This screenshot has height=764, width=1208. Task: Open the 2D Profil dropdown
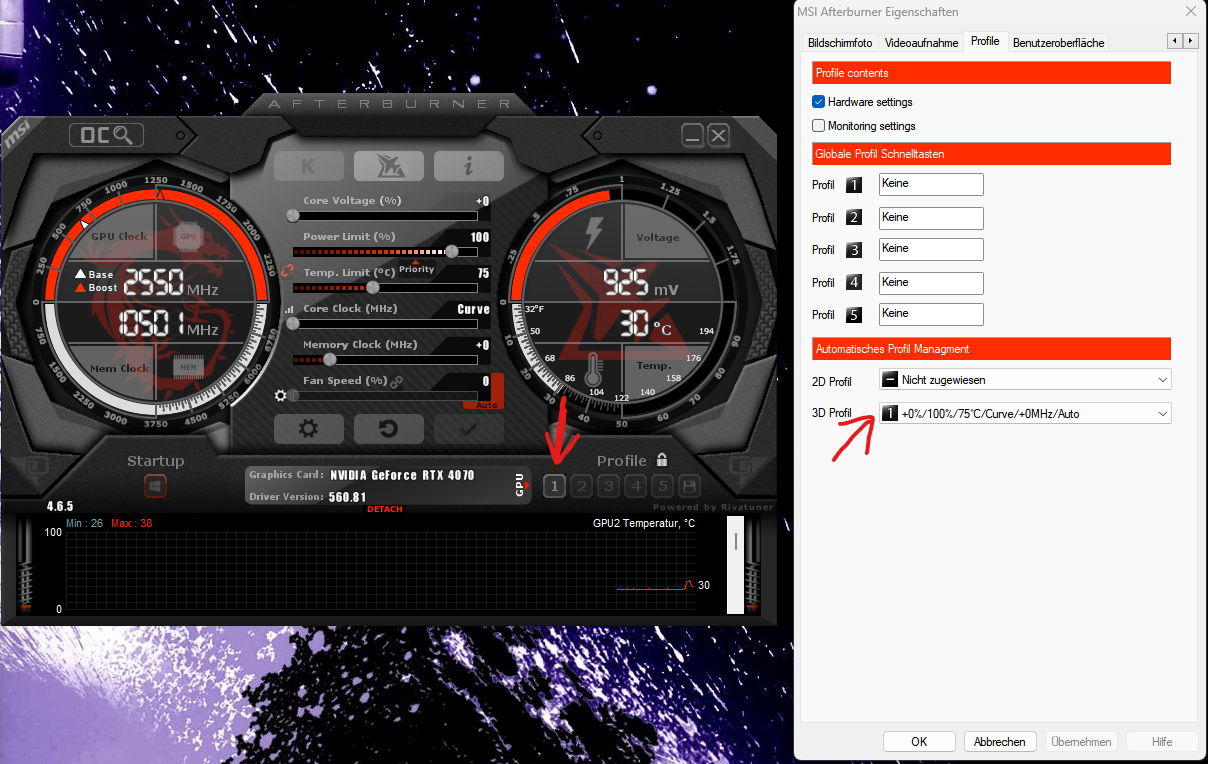1025,380
